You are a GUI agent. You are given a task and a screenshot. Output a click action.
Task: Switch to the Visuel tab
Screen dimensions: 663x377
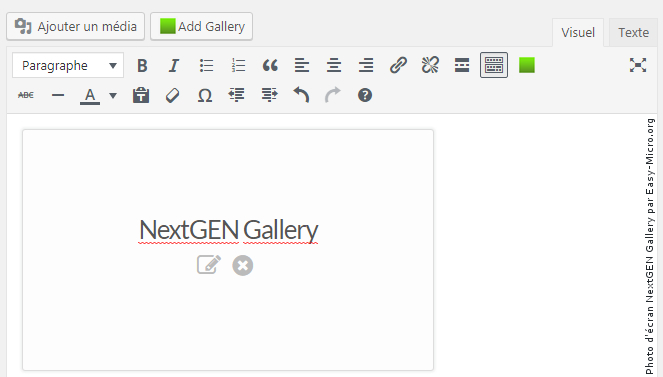click(x=578, y=33)
